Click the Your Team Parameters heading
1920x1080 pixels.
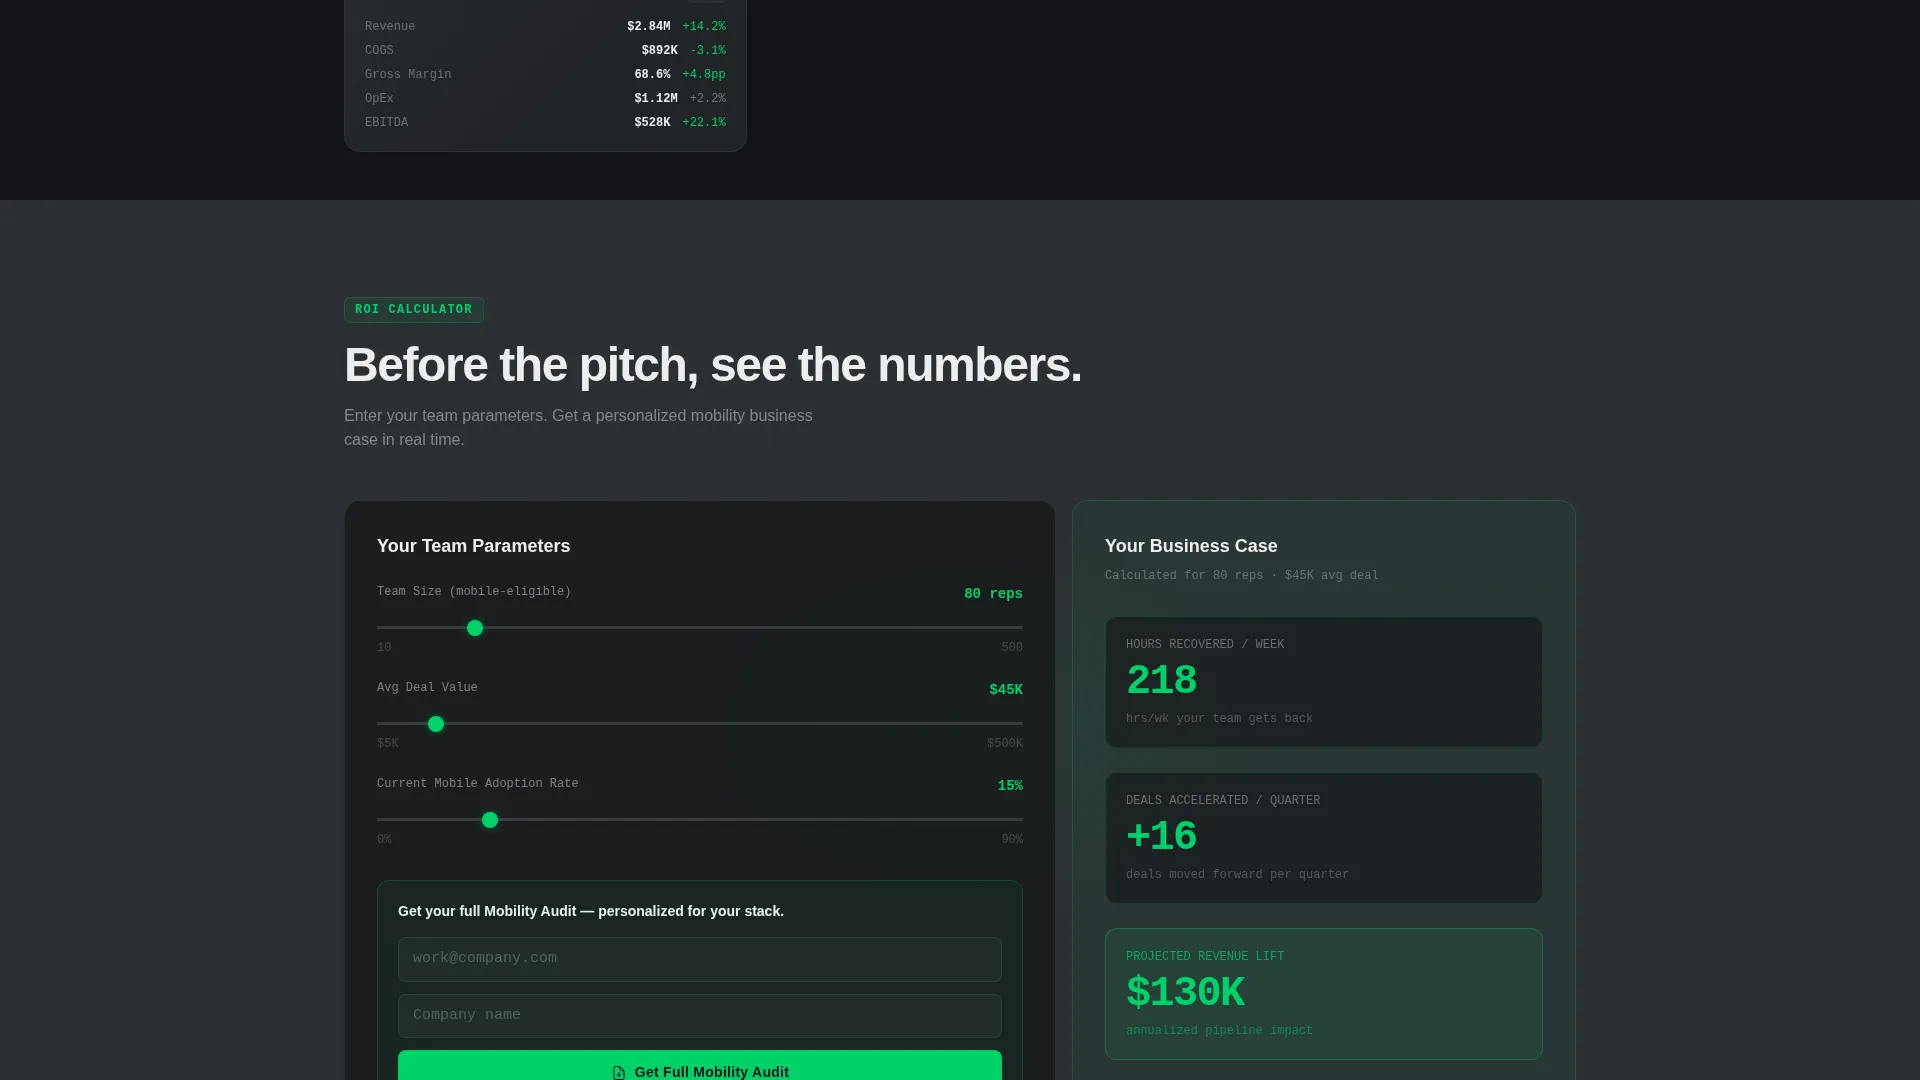coord(473,546)
